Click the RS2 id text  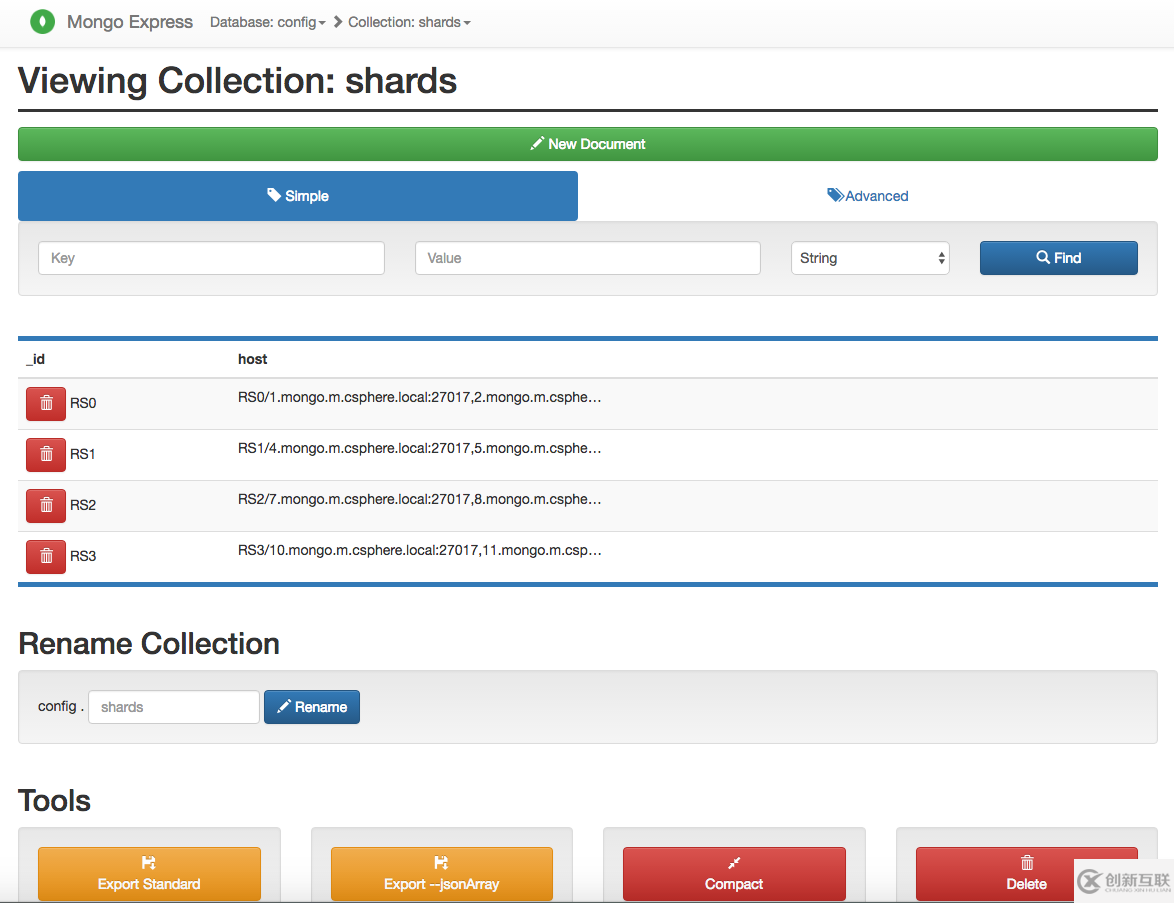[x=83, y=505]
